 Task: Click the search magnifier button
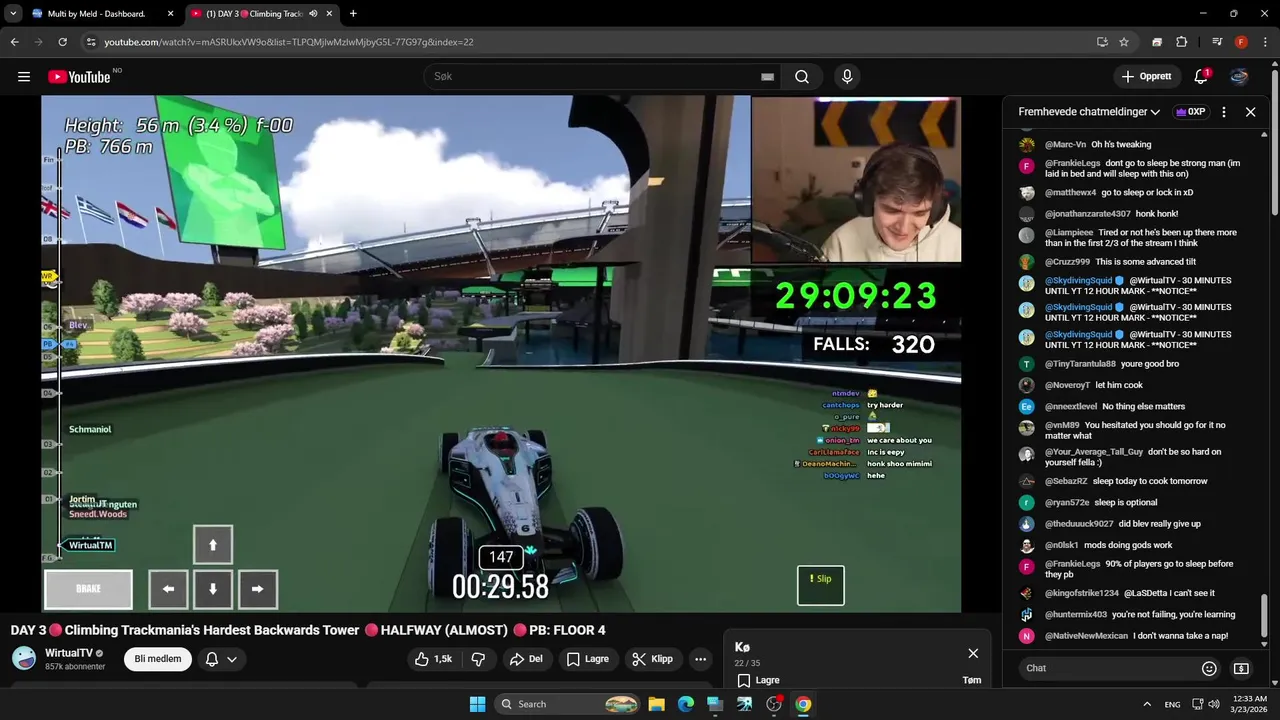[802, 77]
